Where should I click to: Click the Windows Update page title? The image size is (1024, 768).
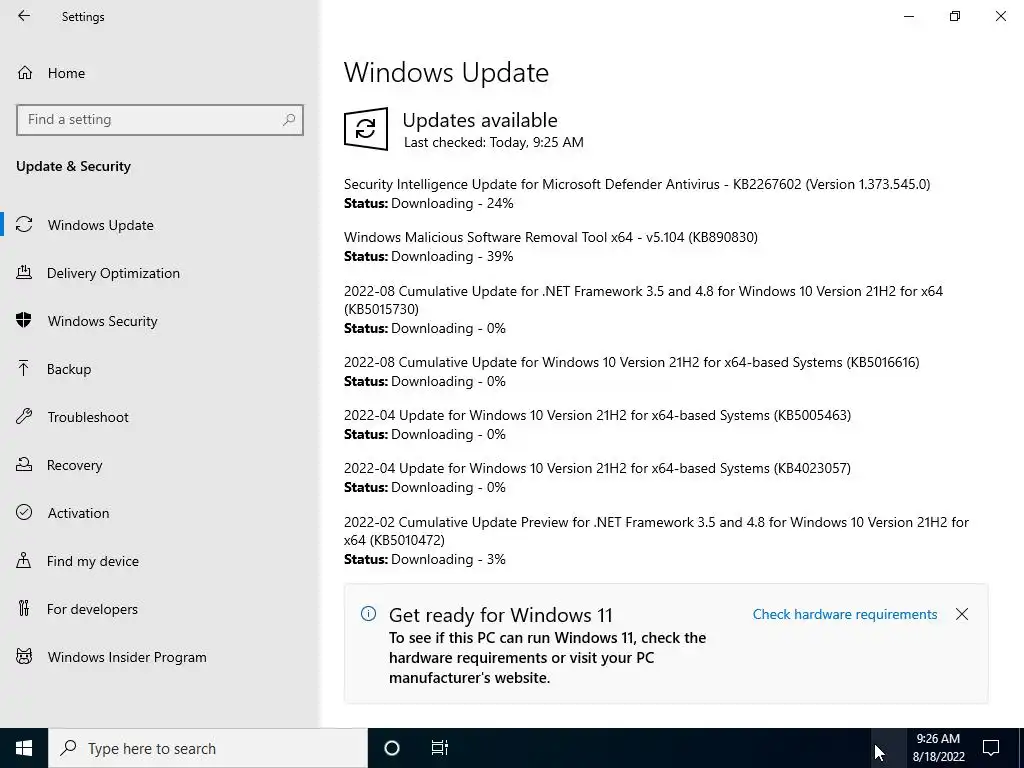coord(446,72)
